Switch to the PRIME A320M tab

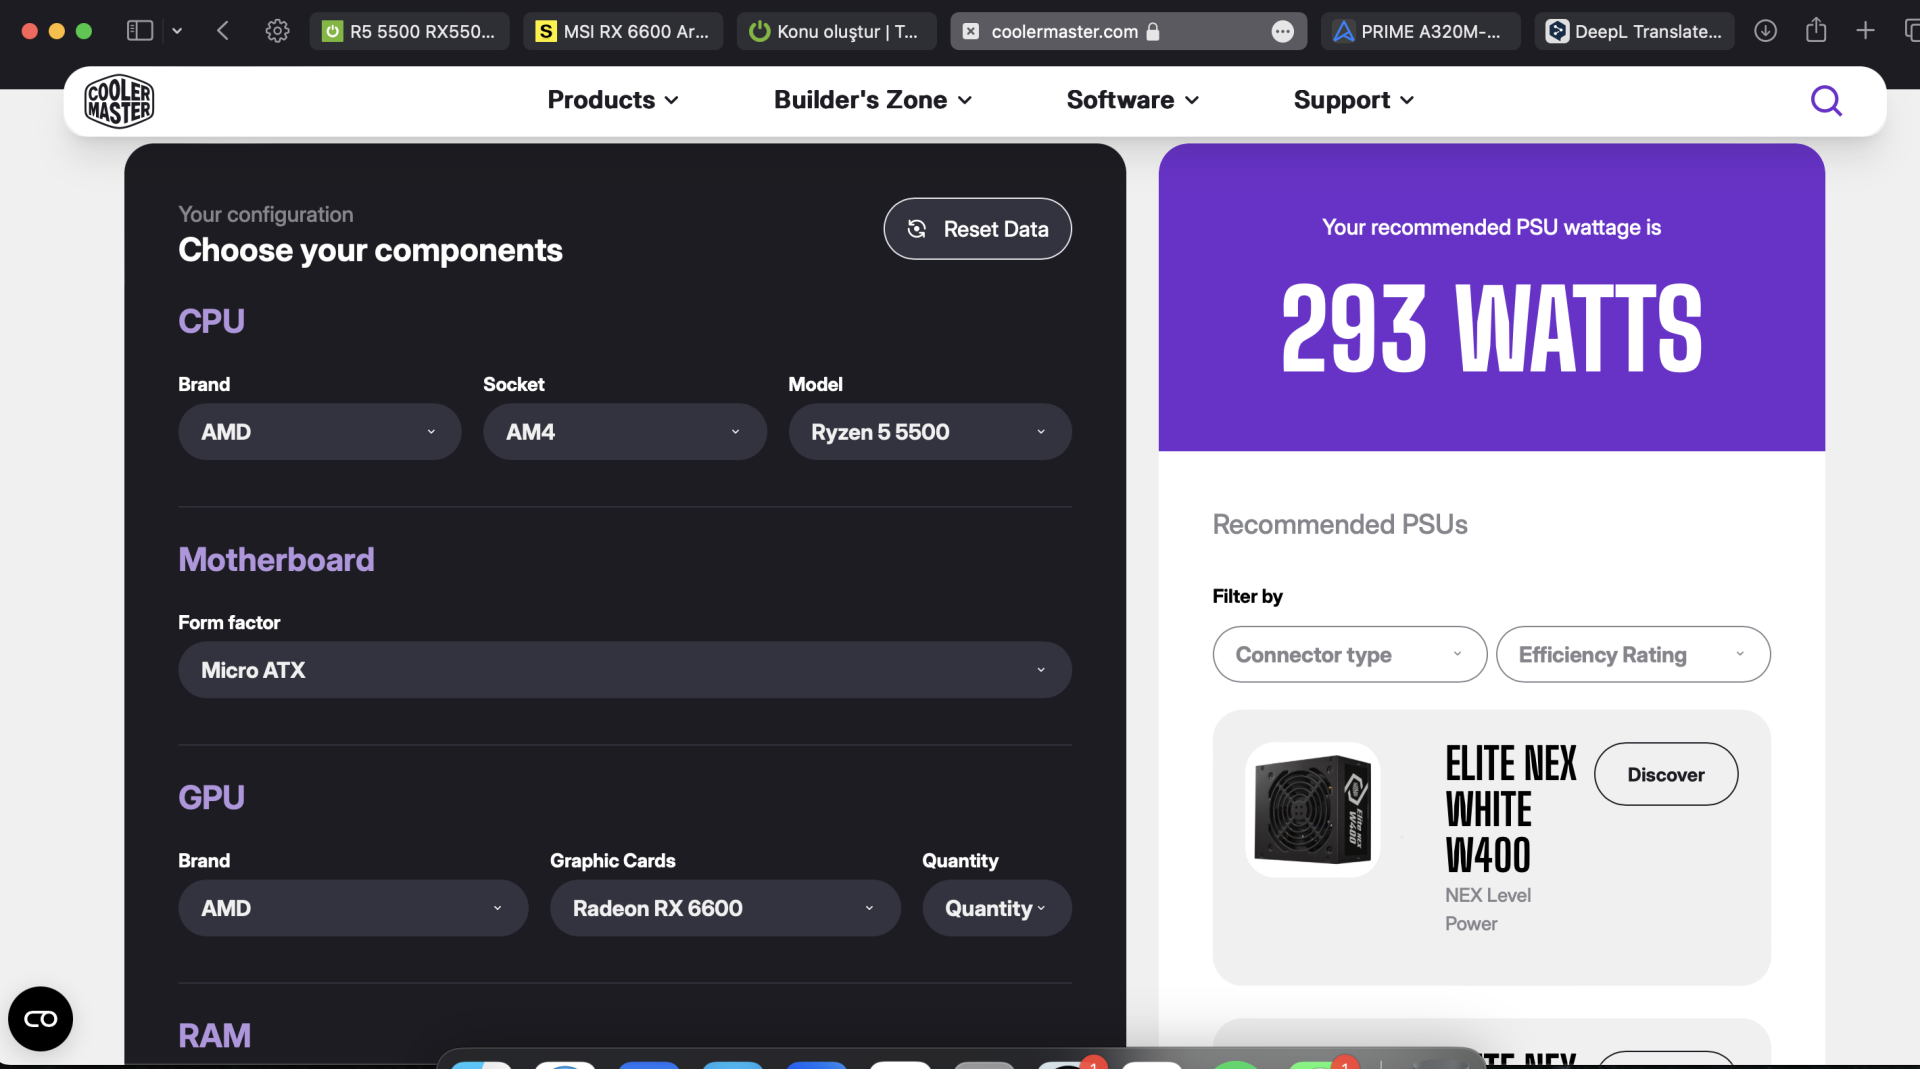(x=1421, y=31)
